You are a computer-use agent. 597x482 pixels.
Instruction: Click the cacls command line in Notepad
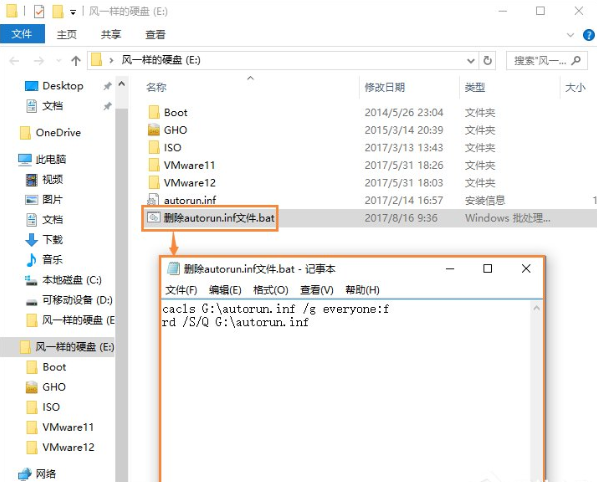point(276,309)
